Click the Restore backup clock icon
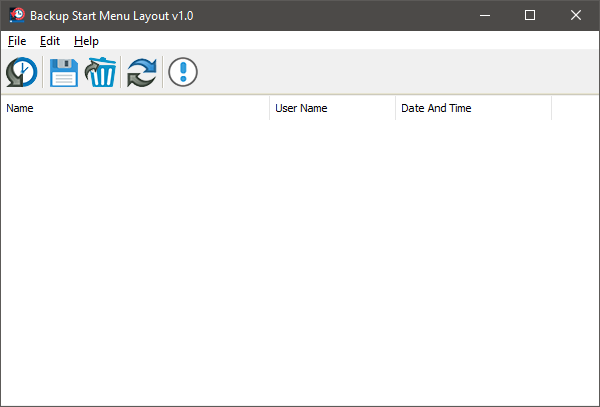Viewport: 600px width, 407px height. (x=22, y=72)
